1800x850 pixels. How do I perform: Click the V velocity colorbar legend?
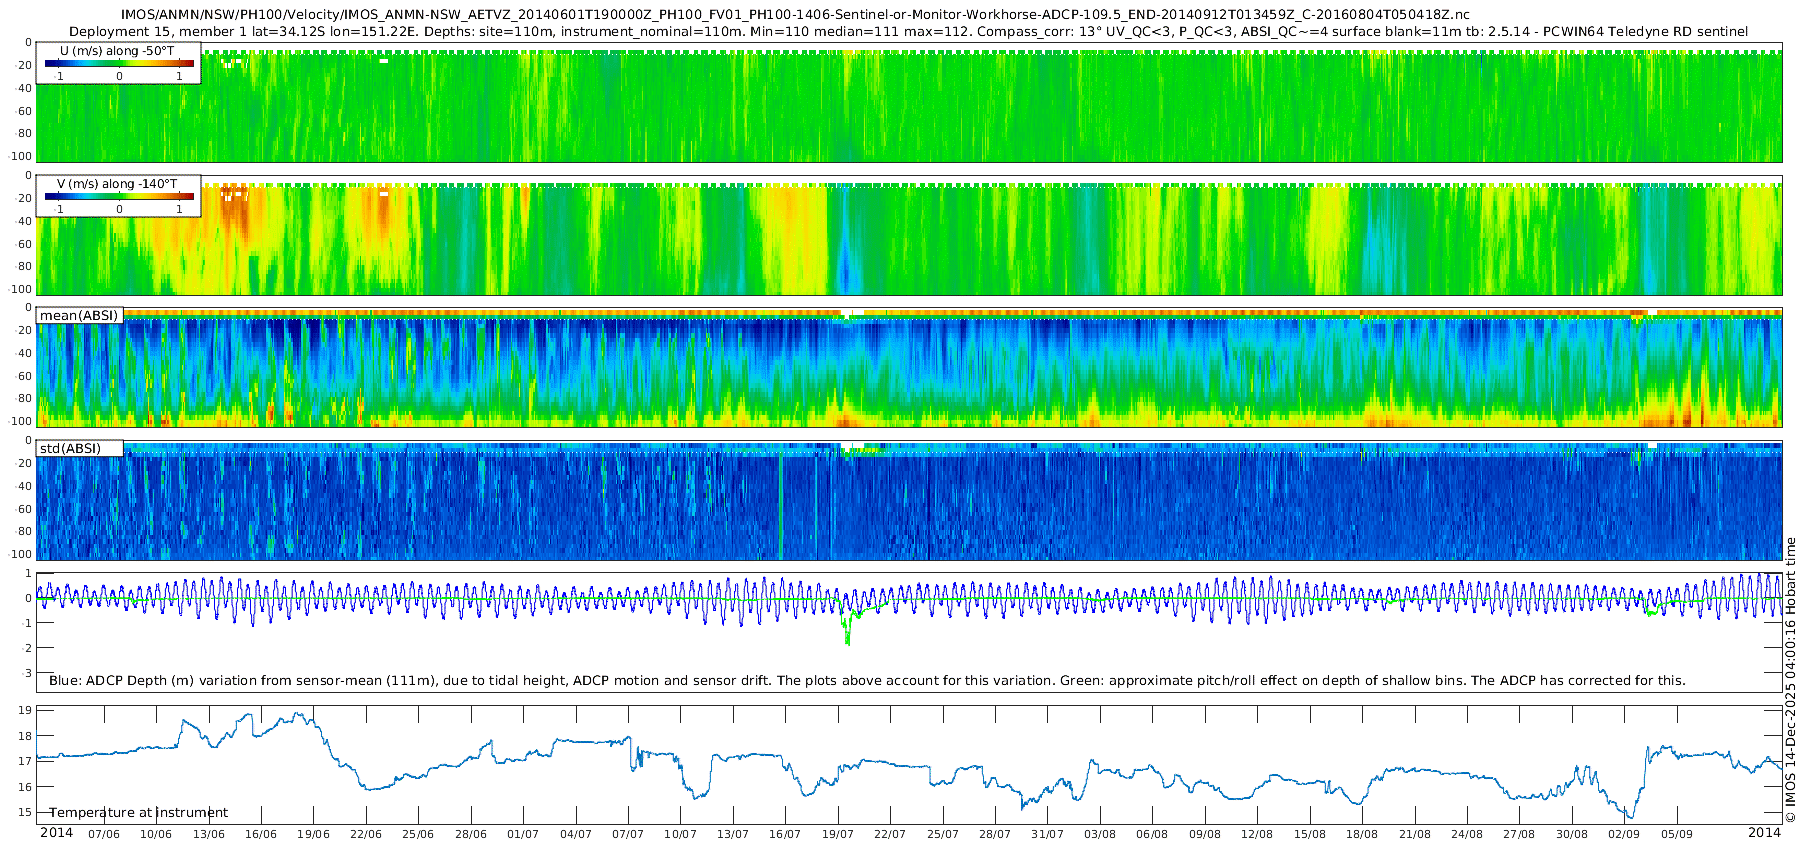click(119, 197)
